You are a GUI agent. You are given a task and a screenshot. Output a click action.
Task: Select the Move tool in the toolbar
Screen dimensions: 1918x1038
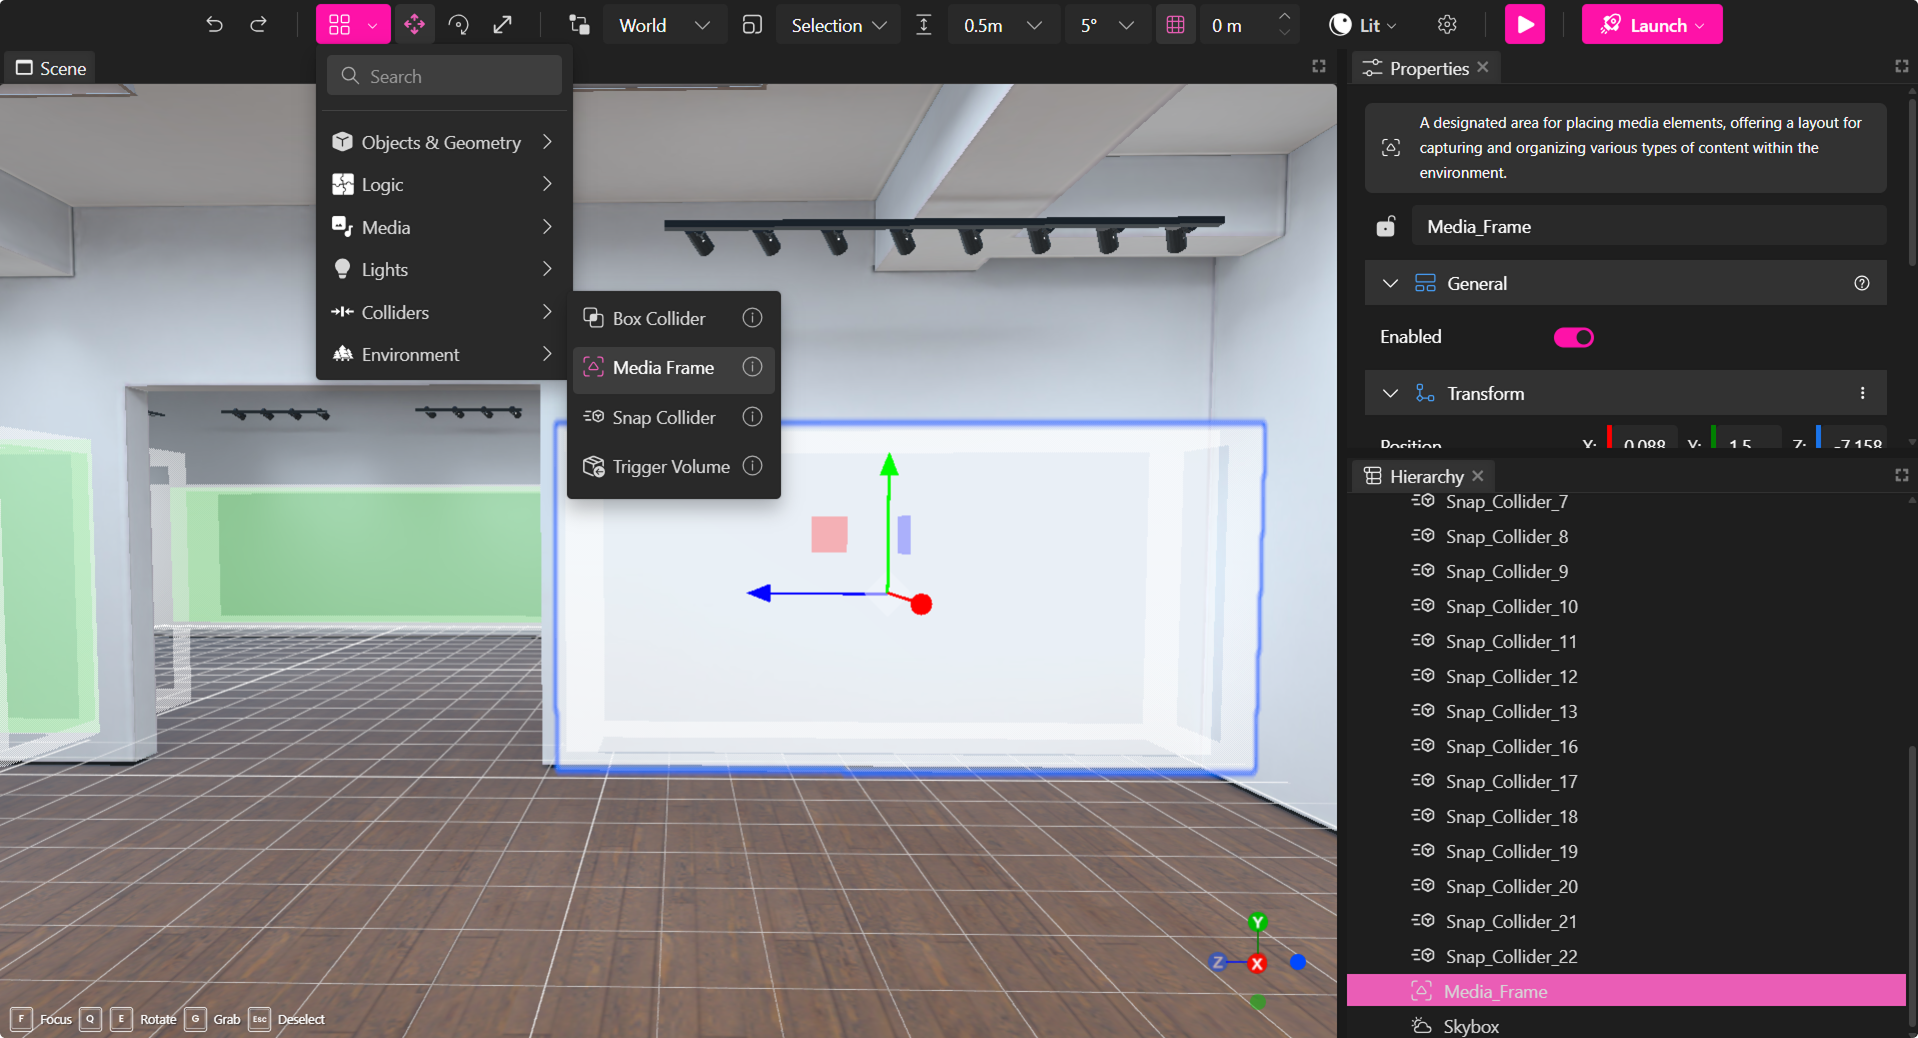point(415,24)
